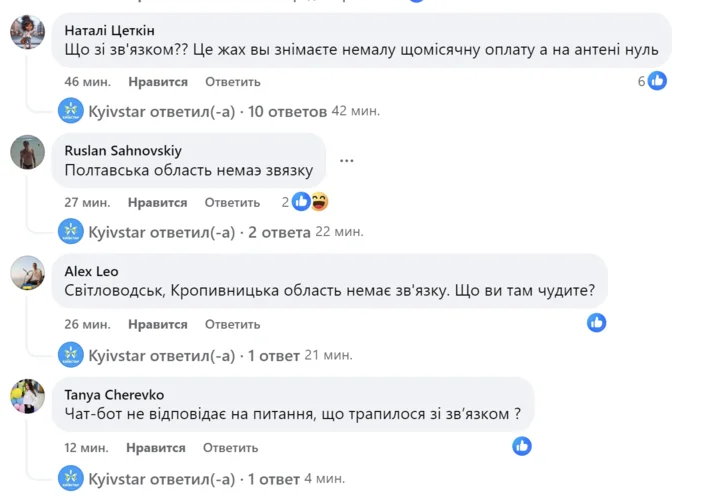Open the three-dots menu on Ruslan's comment
This screenshot has width=720, height=497.
347,160
